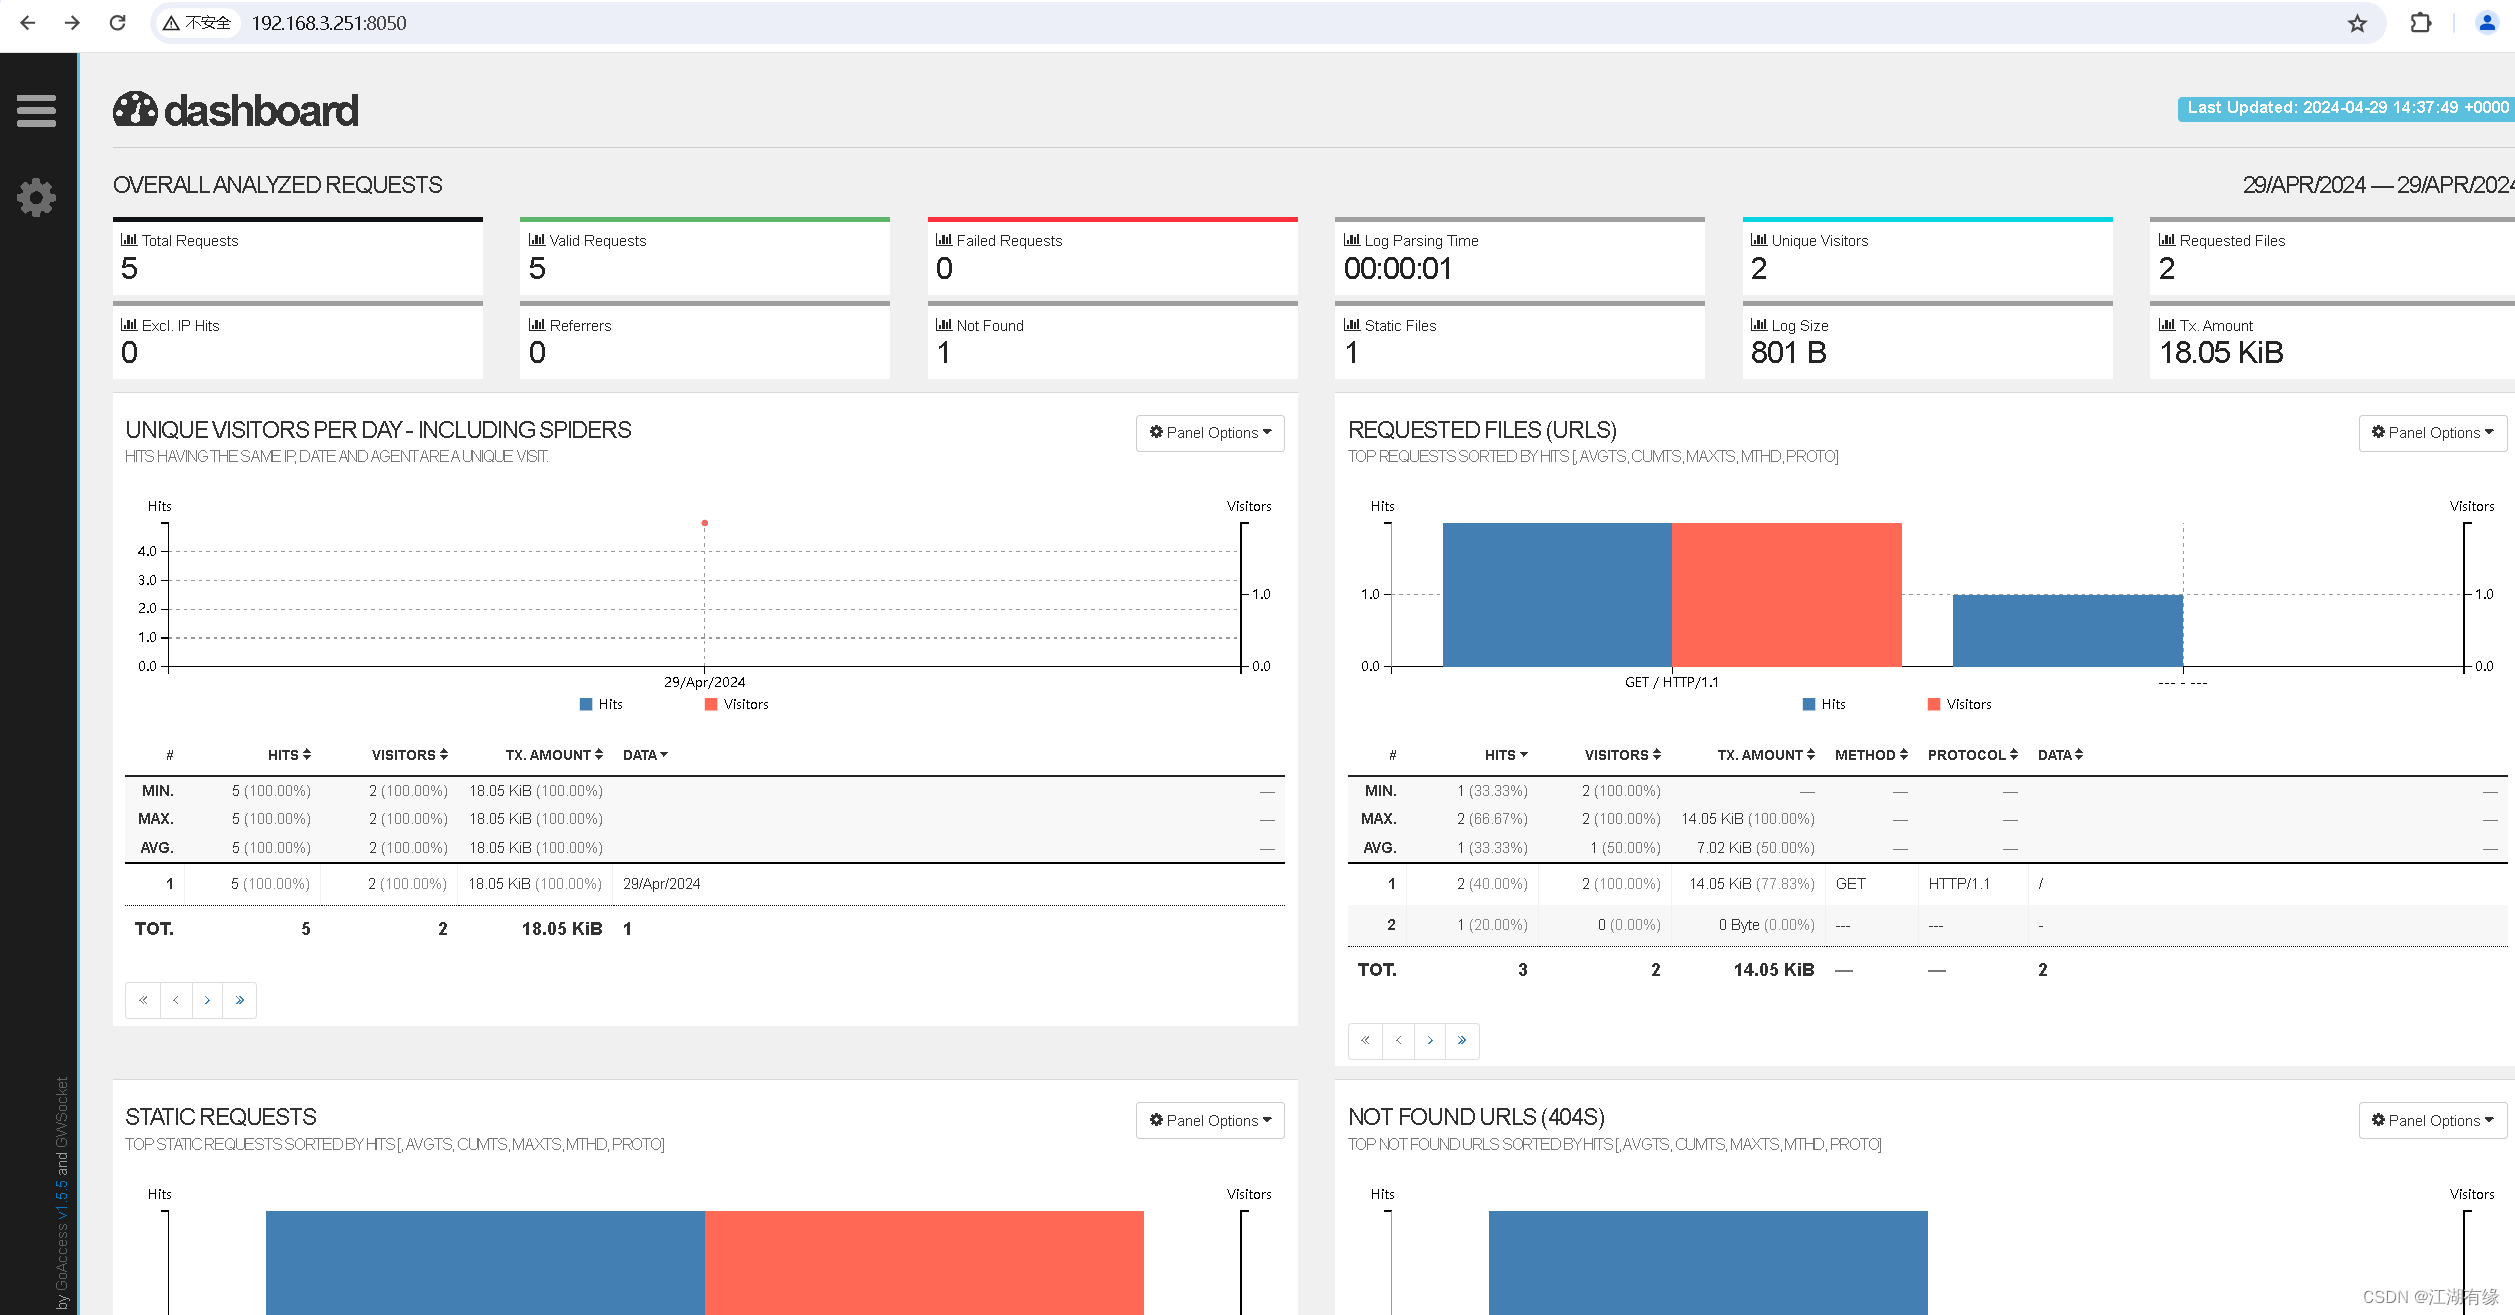
Task: Sort Unique Visitors table by HITS column
Action: (289, 755)
